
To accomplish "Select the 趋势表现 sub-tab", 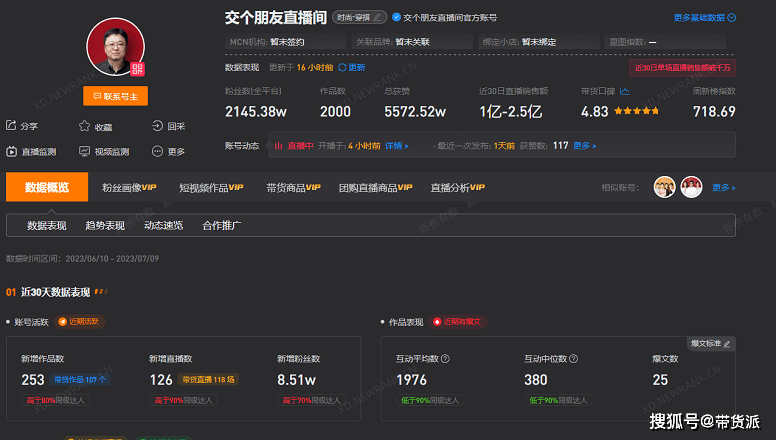I will 105,225.
